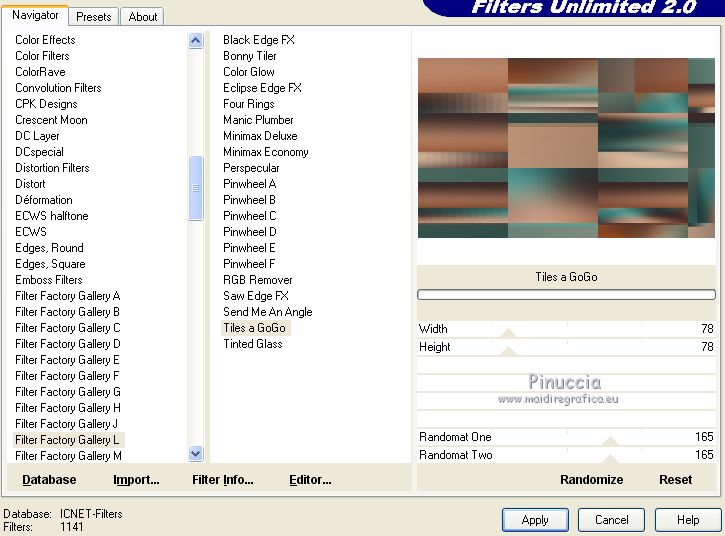Click the Randomat One slider handle
This screenshot has width=725, height=536.
click(610, 441)
